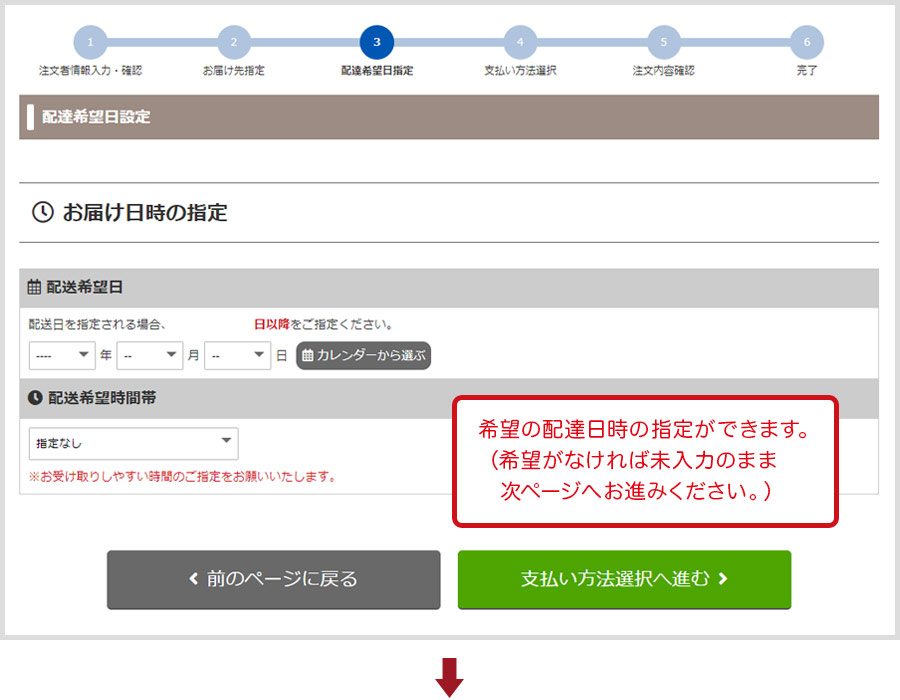The image size is (900, 700).
Task: Click the 配達希望日指定 step label
Action: (x=377, y=71)
